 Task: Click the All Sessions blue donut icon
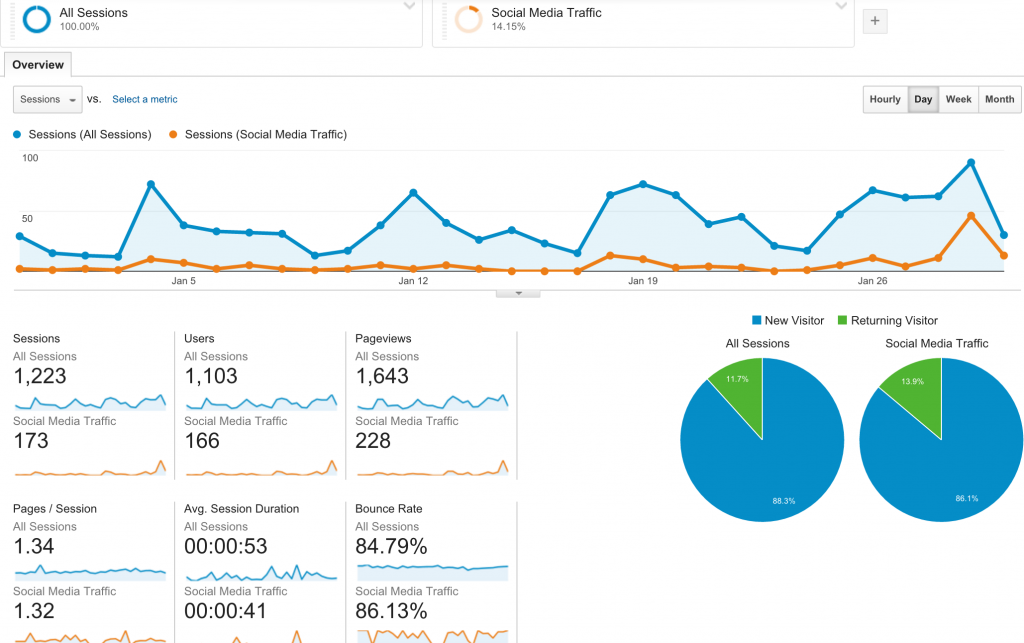(x=37, y=19)
